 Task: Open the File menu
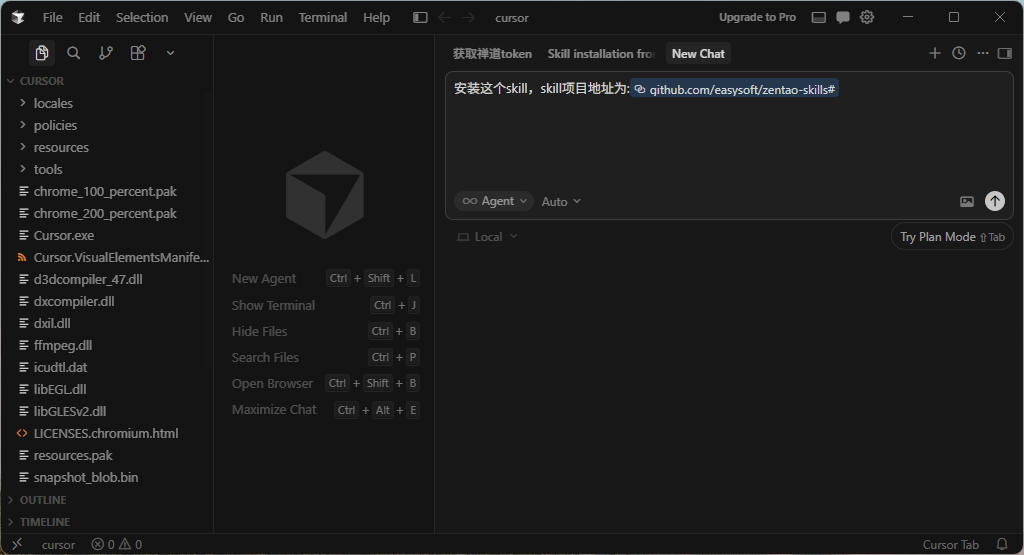click(x=53, y=18)
